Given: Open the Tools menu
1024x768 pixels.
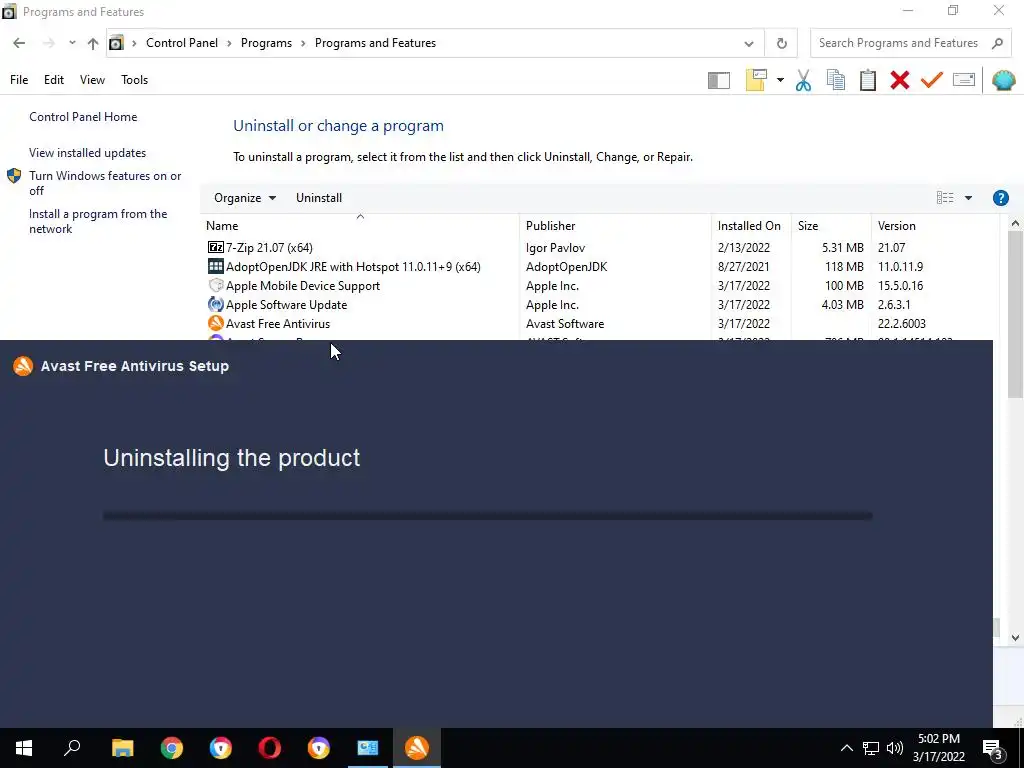Looking at the screenshot, I should click(135, 80).
